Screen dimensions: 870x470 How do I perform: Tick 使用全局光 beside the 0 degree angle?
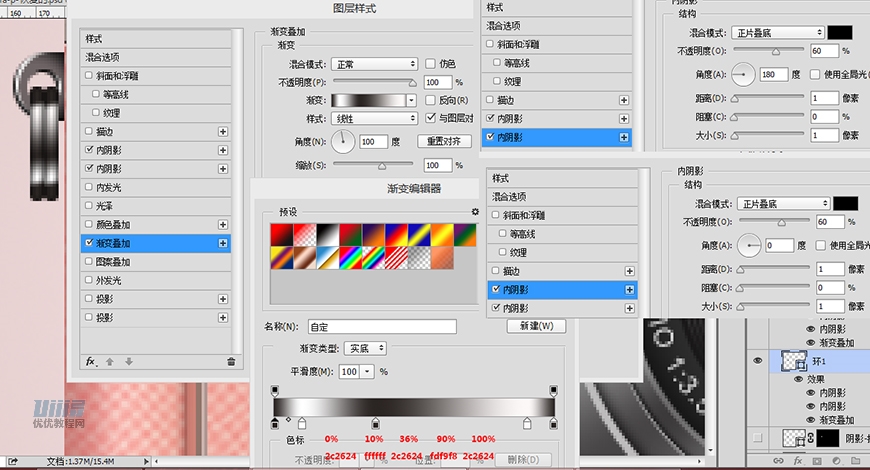820,245
